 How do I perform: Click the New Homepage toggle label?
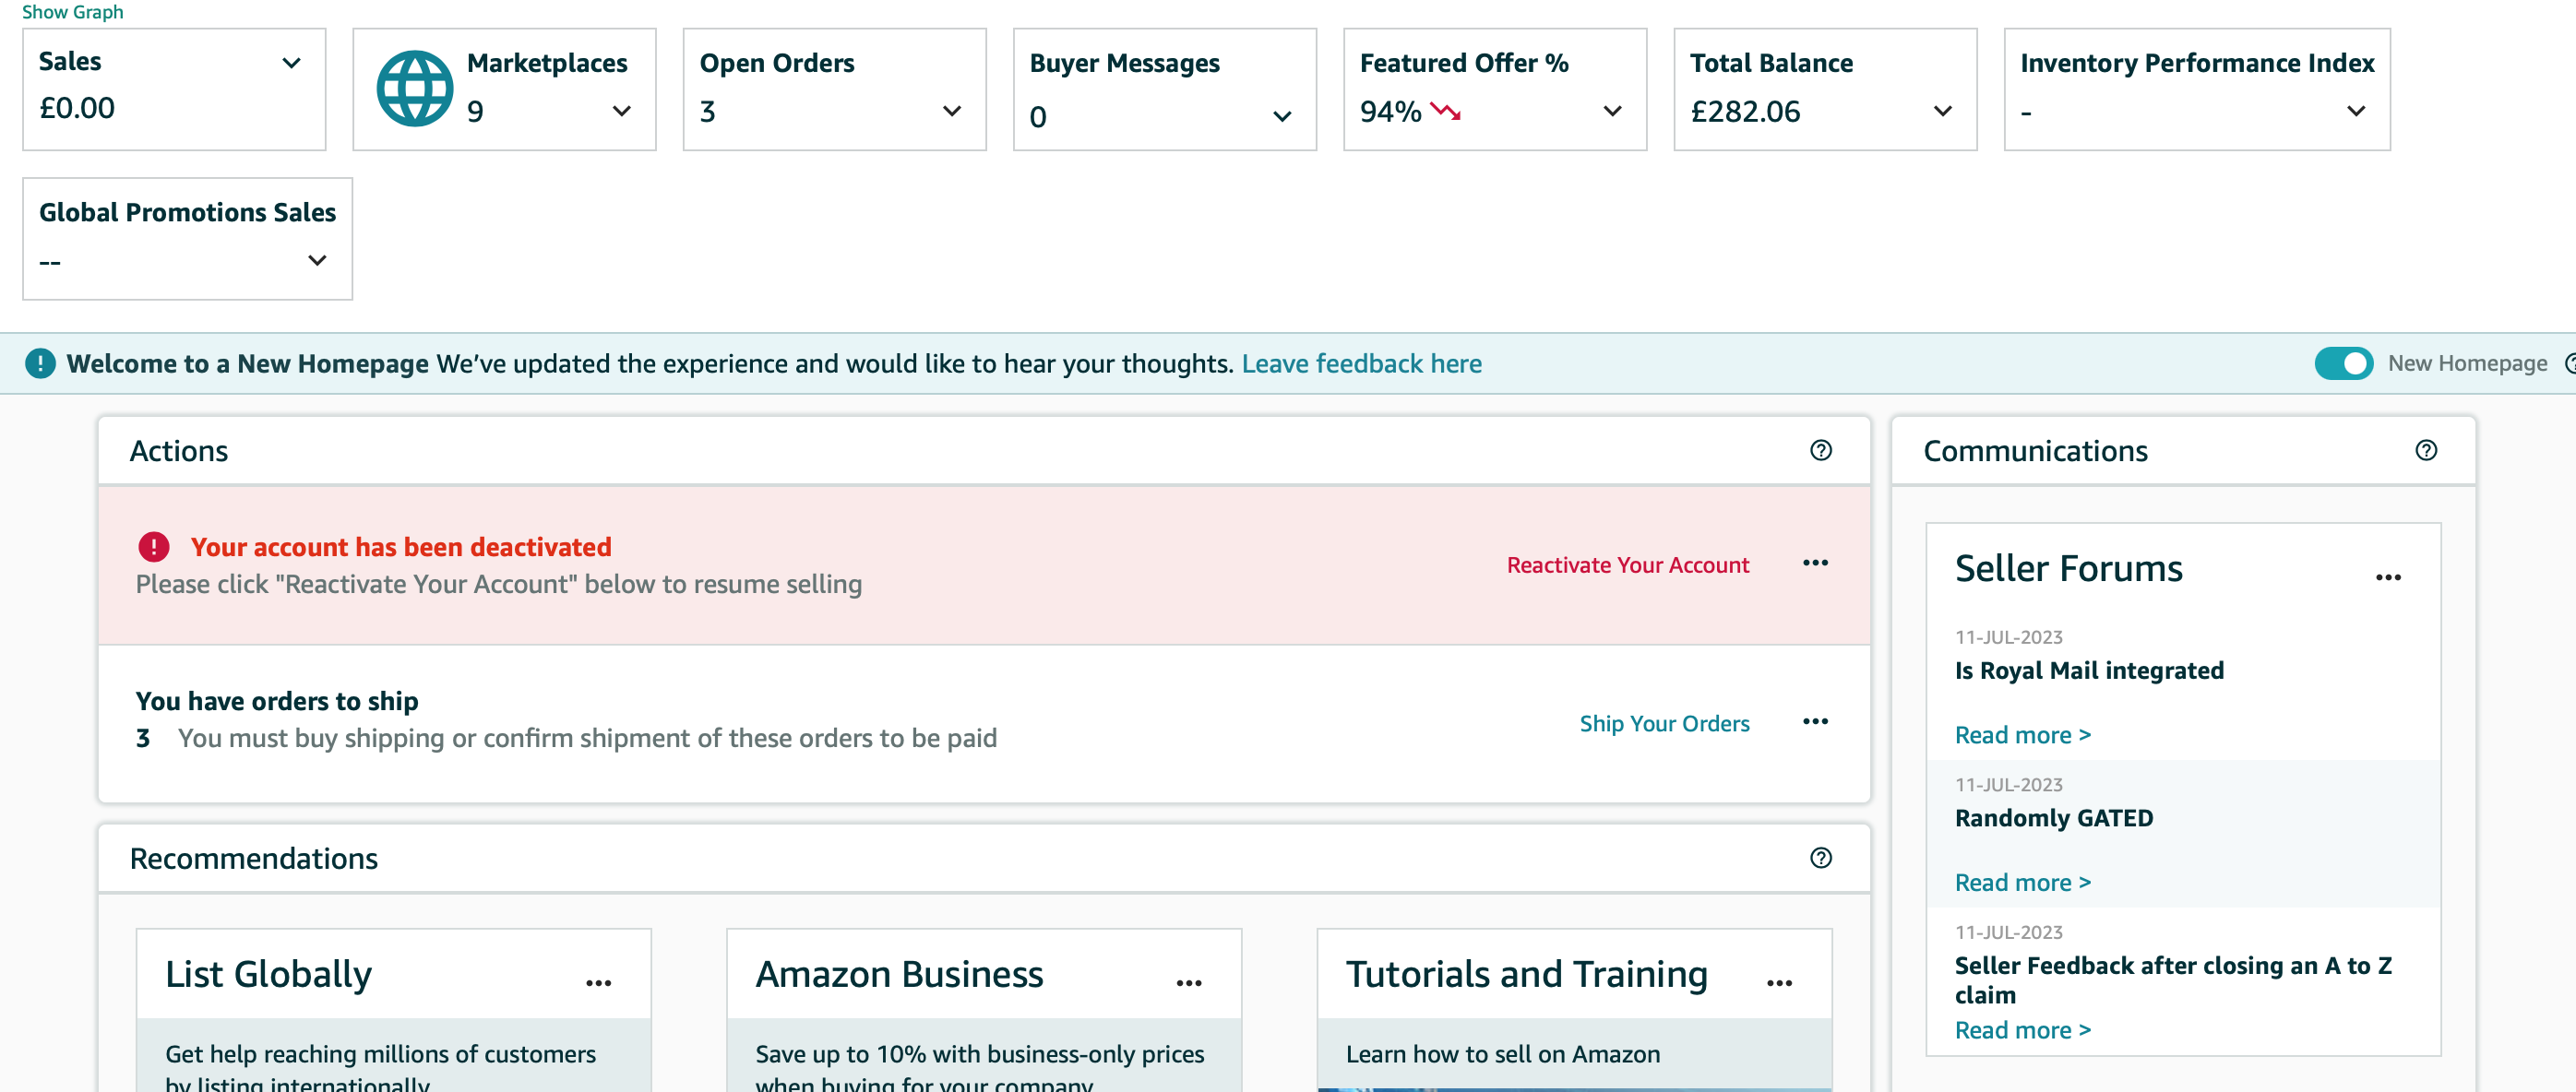pyautogui.click(x=2466, y=363)
